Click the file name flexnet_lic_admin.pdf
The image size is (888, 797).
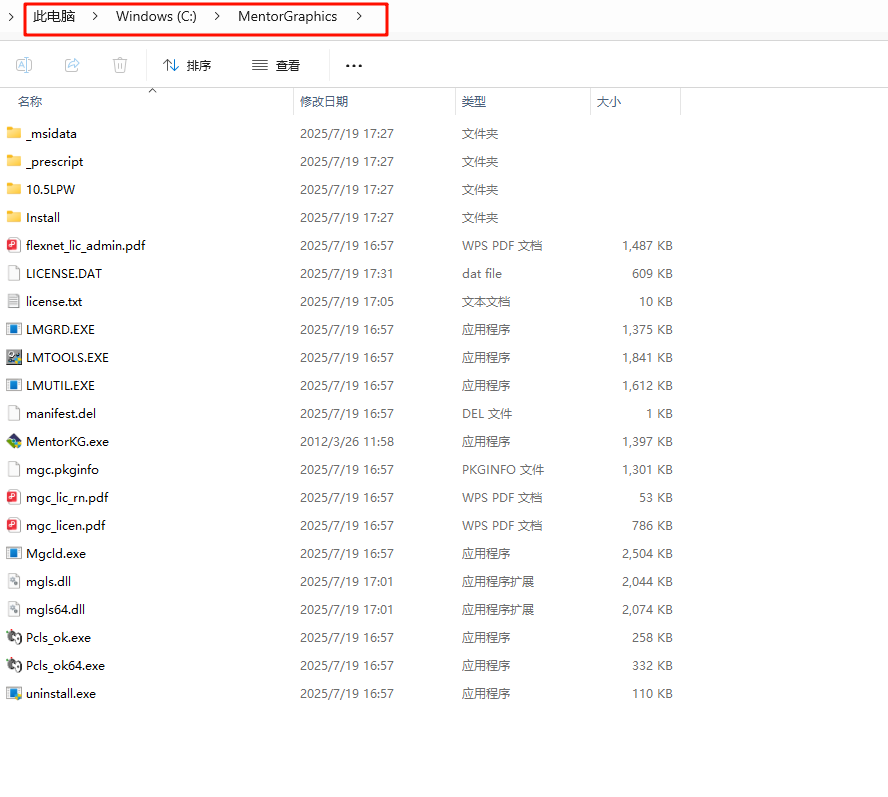pyautogui.click(x=86, y=246)
